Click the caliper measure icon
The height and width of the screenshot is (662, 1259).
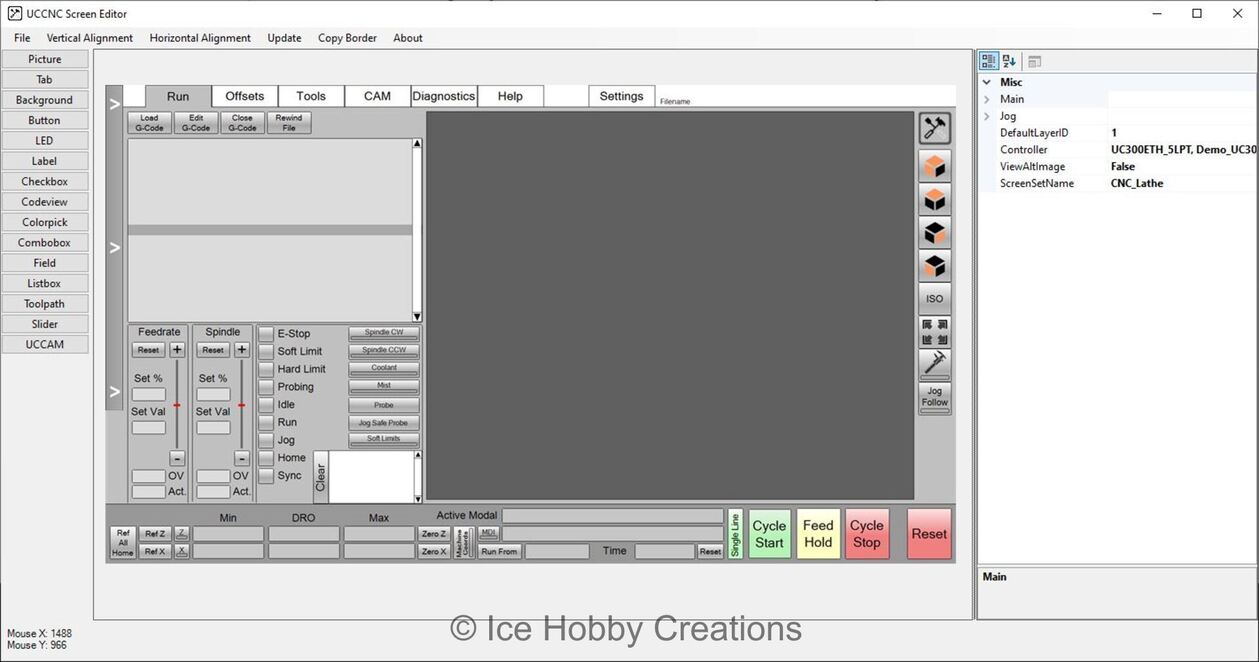coord(935,363)
